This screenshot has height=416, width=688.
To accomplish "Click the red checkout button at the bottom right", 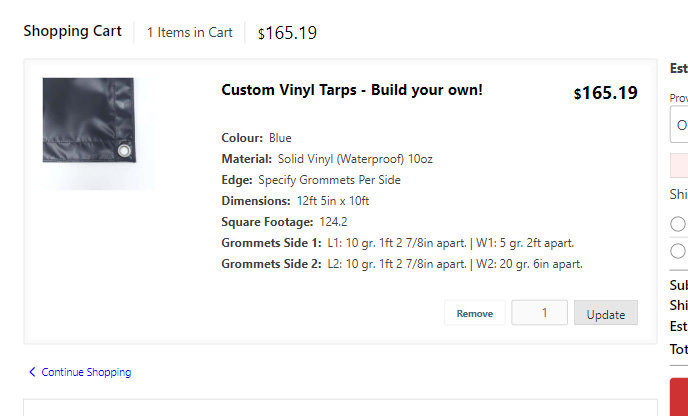I will tap(679, 397).
